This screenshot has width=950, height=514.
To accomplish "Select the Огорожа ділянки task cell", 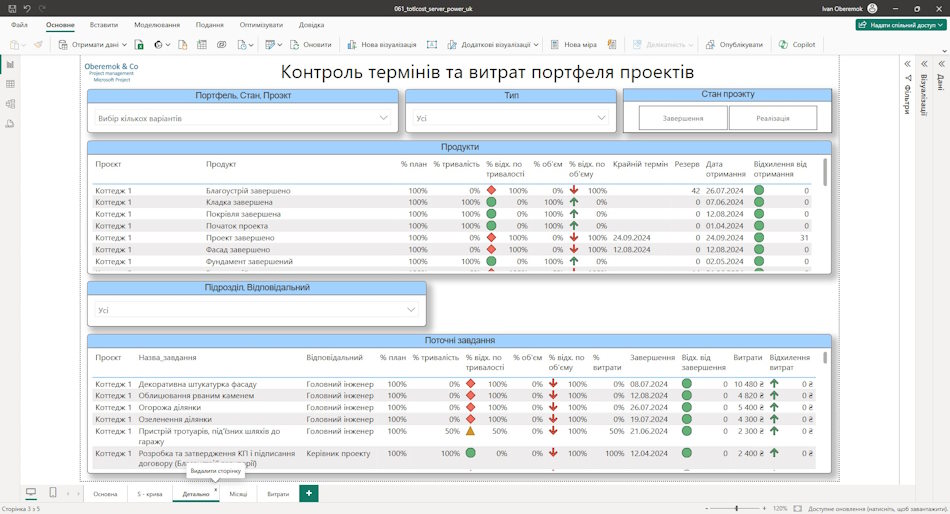I will (170, 407).
